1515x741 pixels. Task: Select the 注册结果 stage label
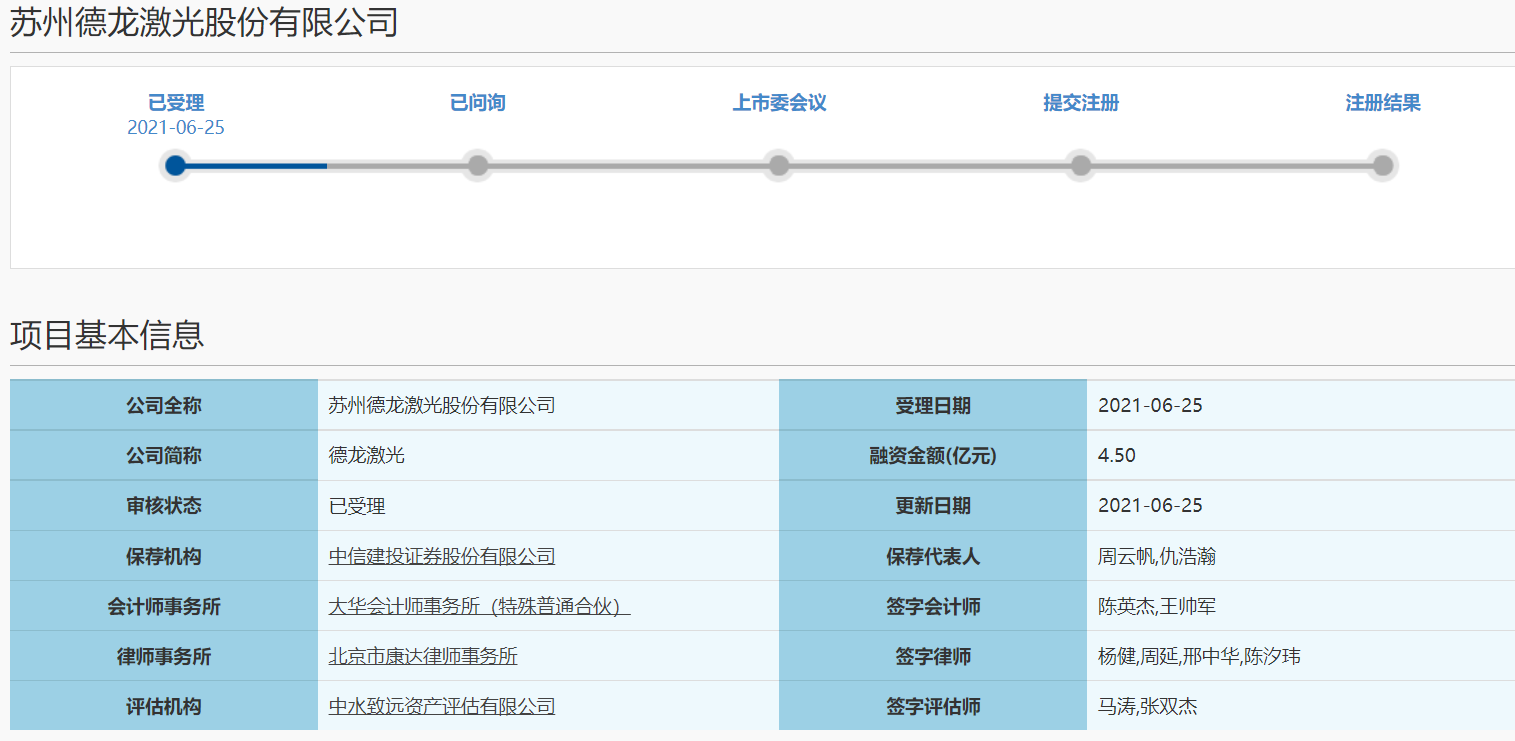pyautogui.click(x=1382, y=103)
